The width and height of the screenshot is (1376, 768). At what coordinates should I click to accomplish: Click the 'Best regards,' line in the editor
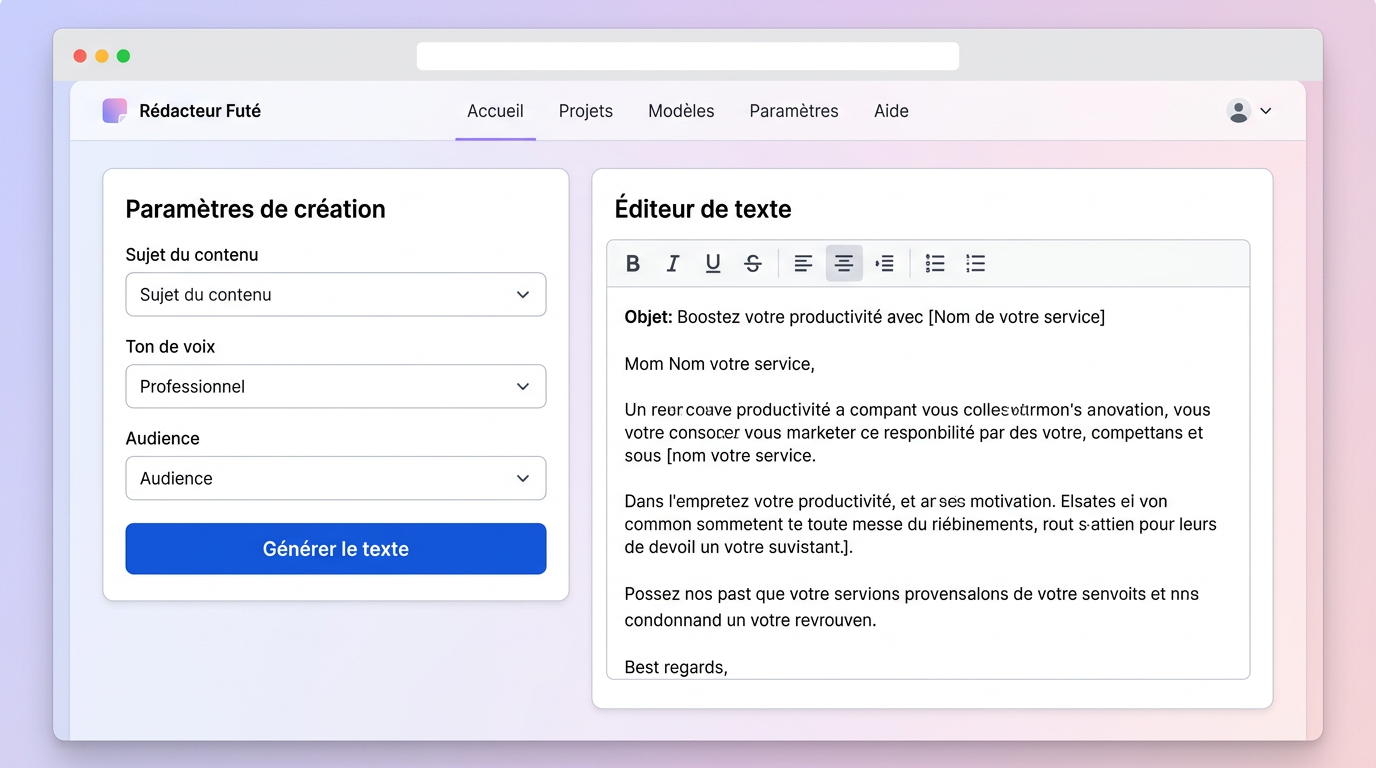(676, 667)
